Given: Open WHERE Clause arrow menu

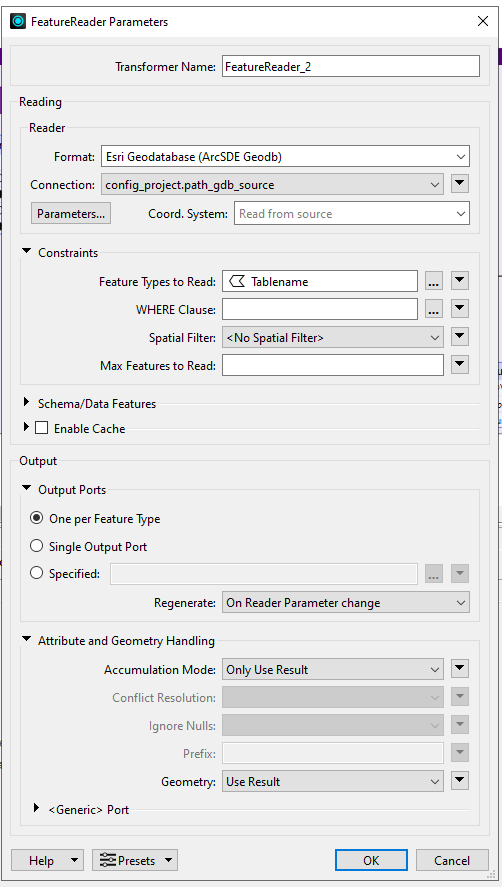Looking at the screenshot, I should (460, 308).
